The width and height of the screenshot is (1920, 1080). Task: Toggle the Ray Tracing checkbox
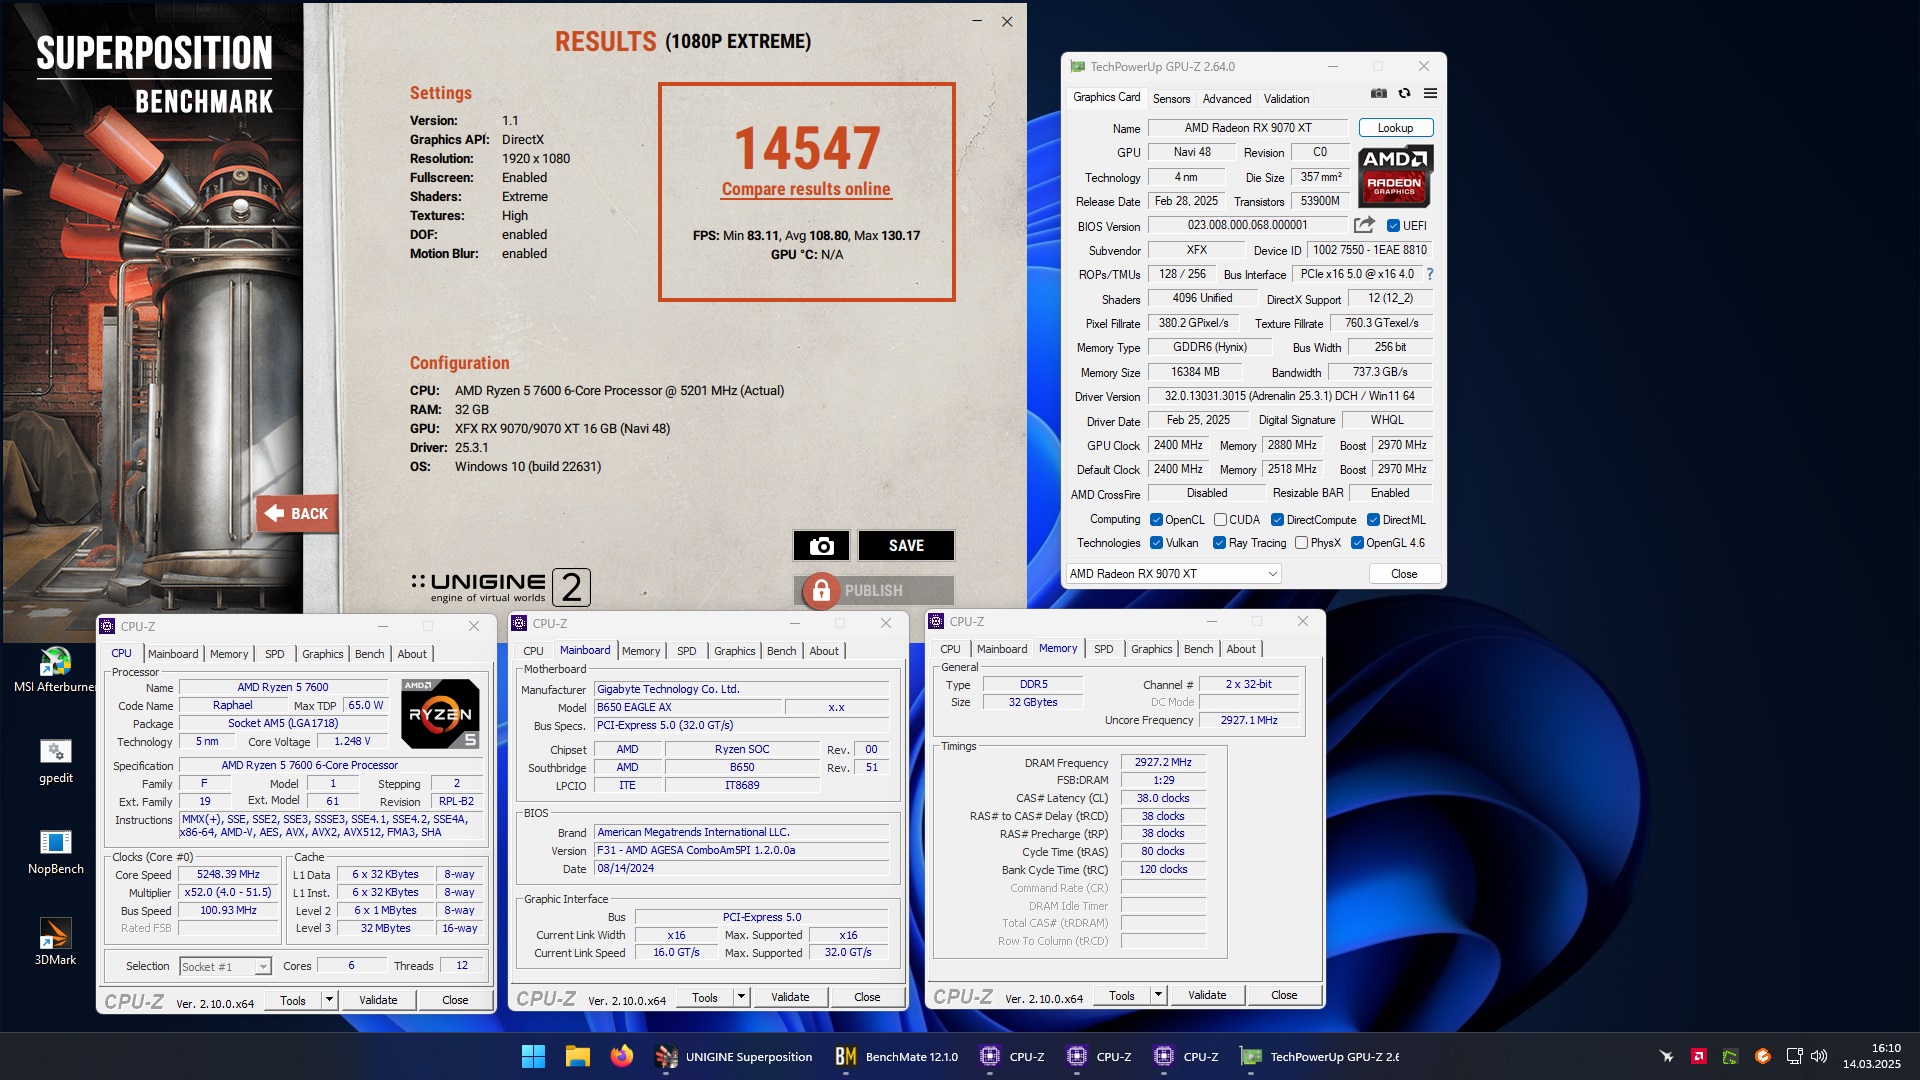click(1219, 543)
